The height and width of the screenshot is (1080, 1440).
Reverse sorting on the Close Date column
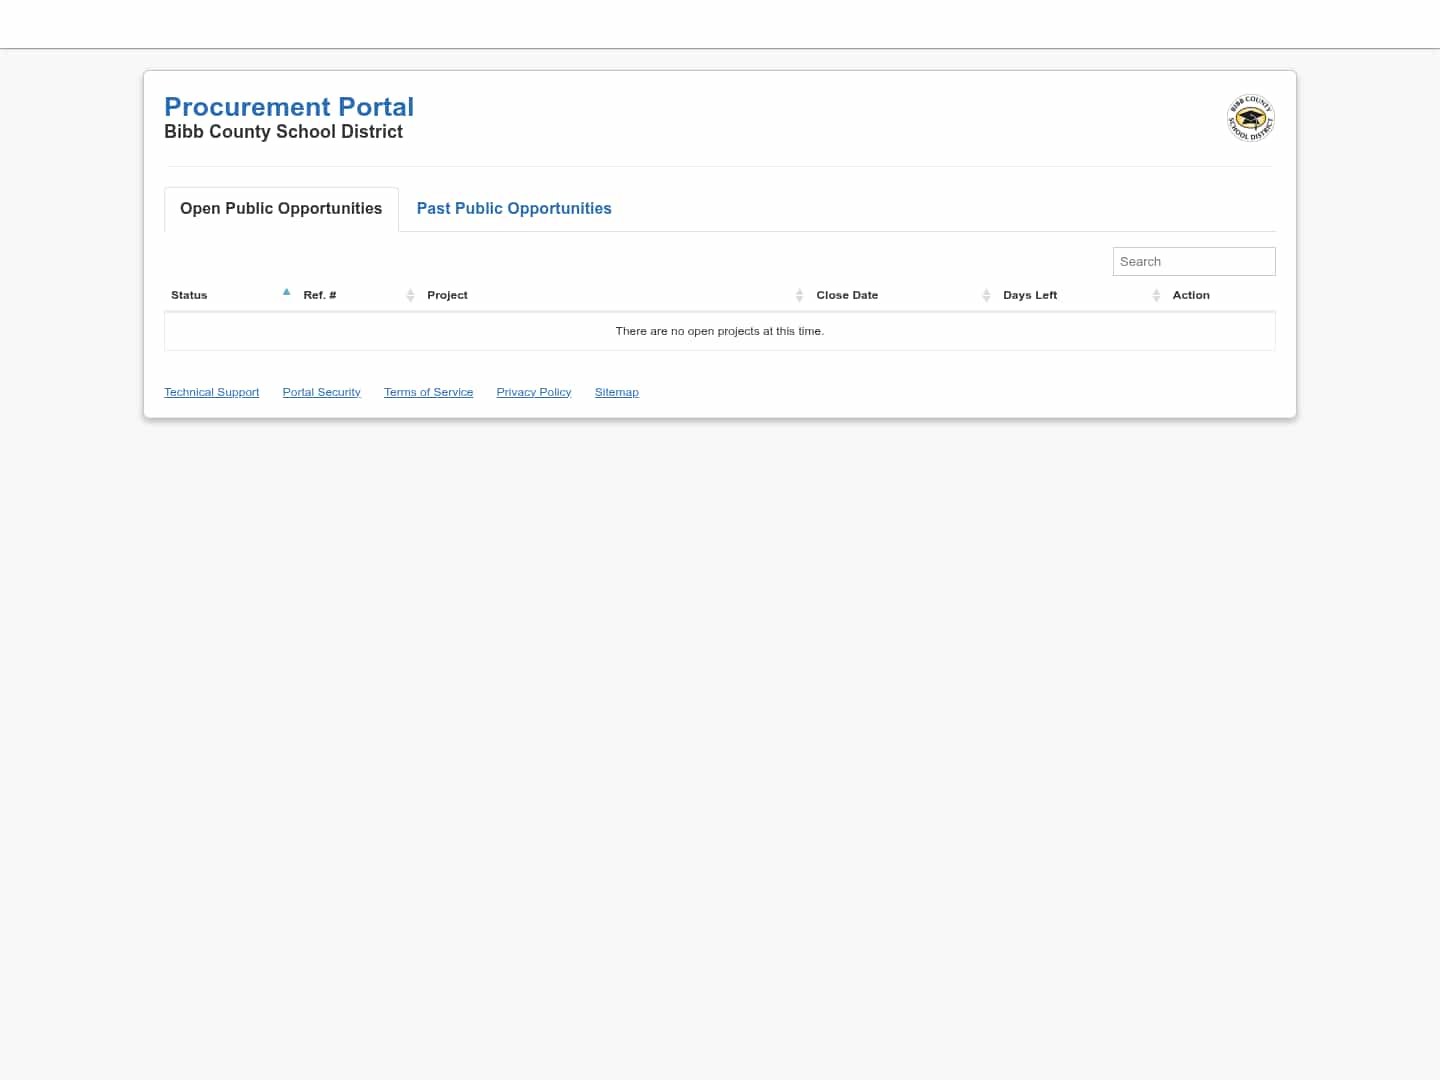[847, 295]
